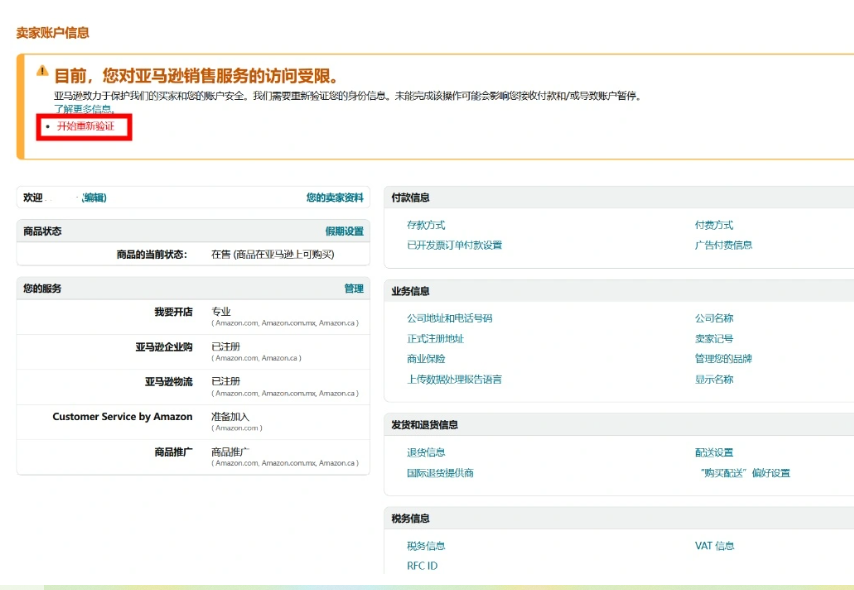Open the 了解更多信息 link

point(84,109)
